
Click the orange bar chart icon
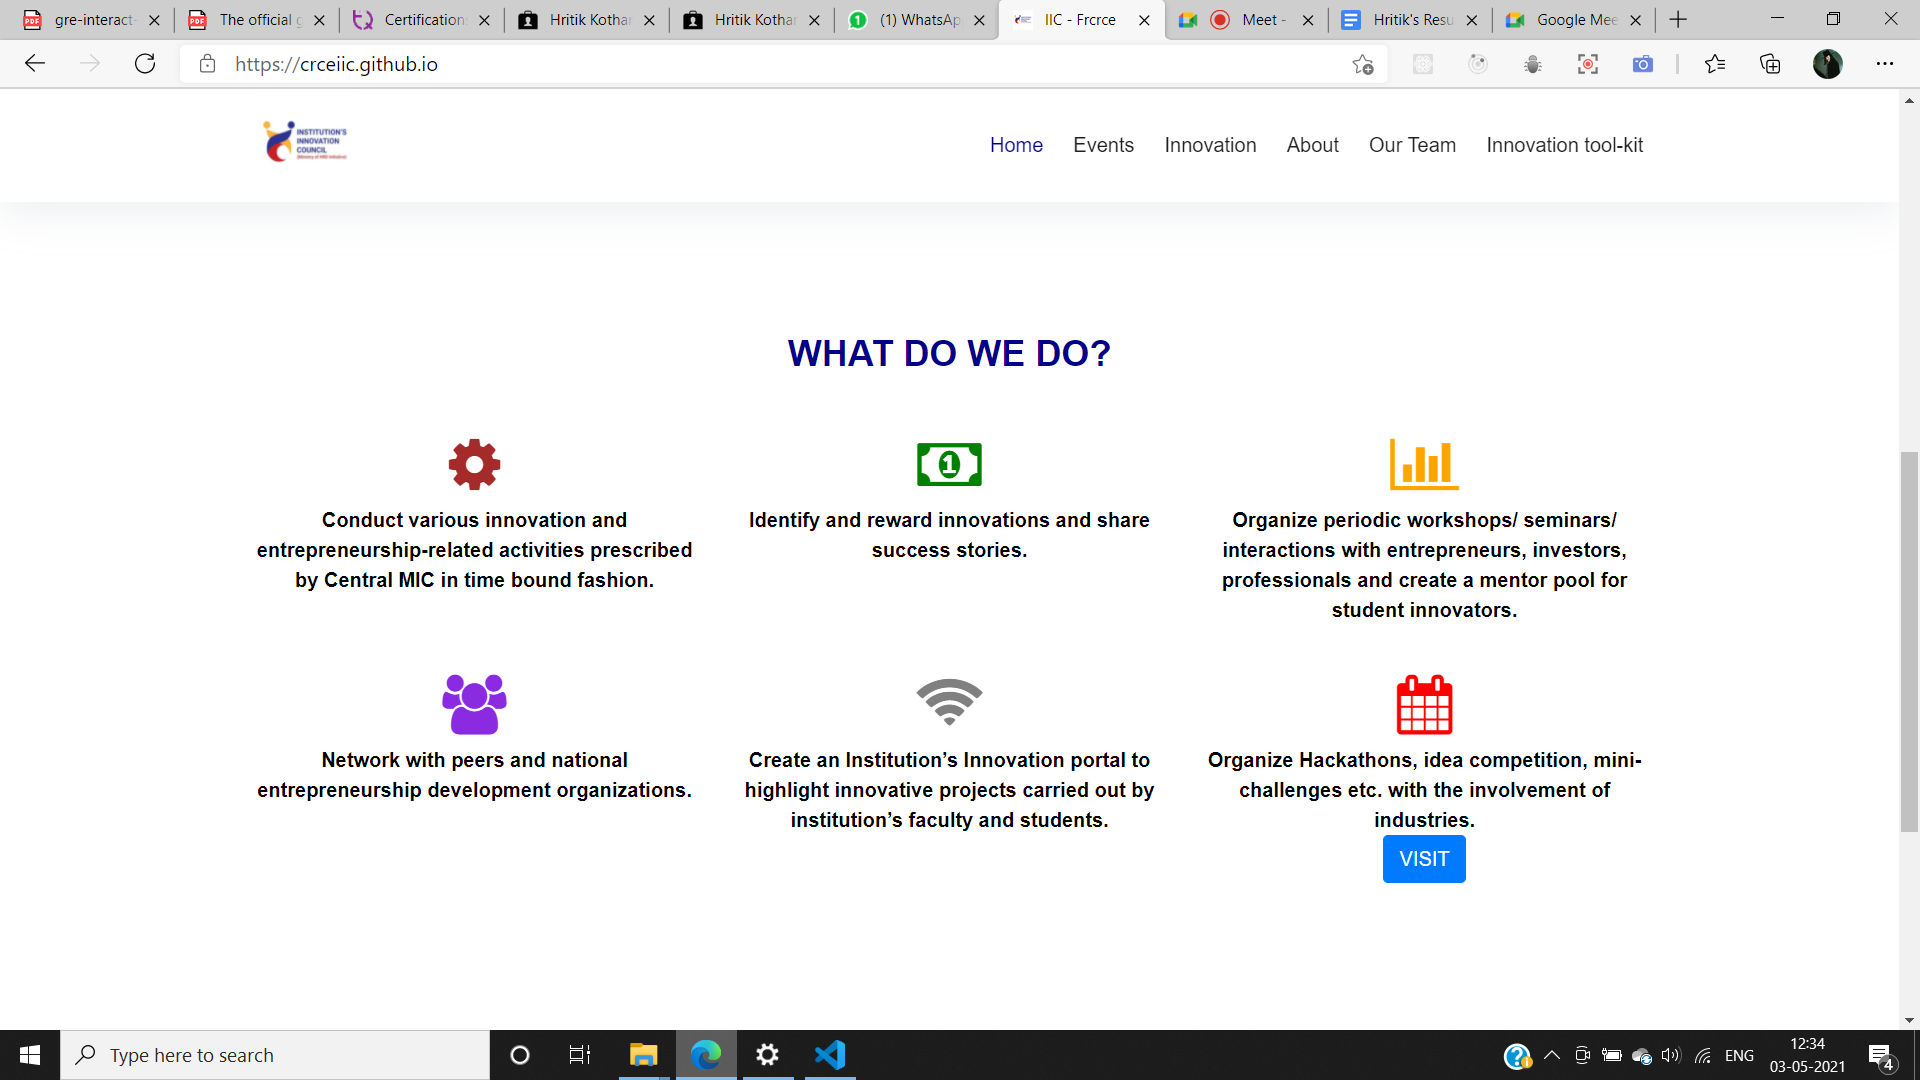coord(1424,464)
